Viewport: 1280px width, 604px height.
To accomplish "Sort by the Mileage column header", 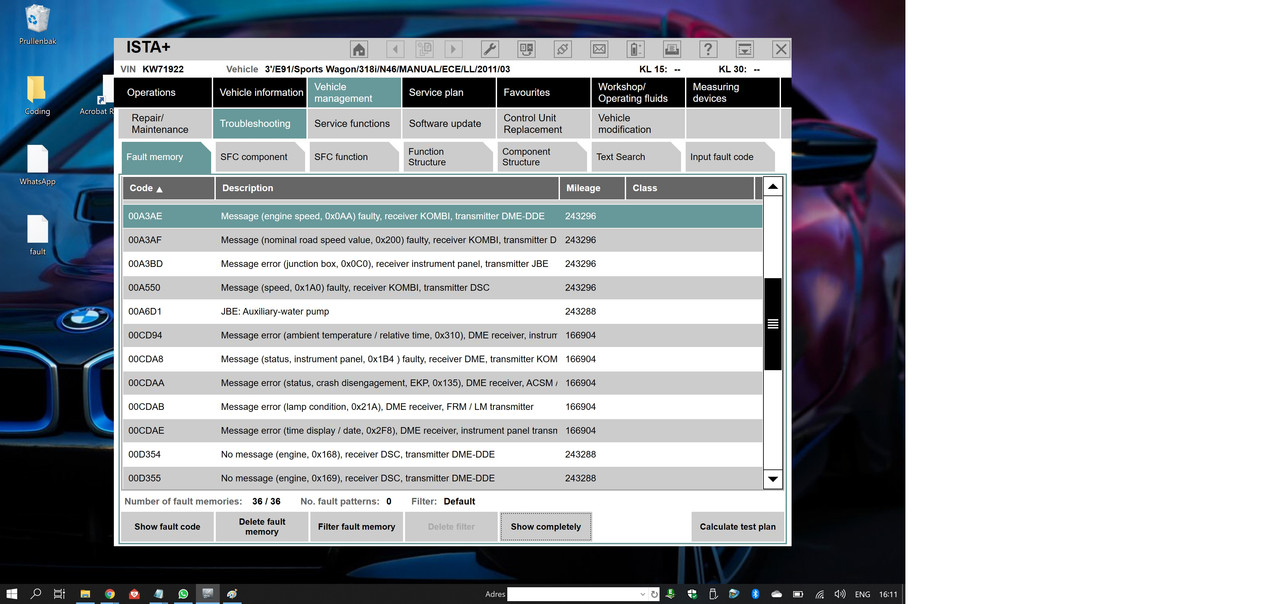I will pos(592,188).
